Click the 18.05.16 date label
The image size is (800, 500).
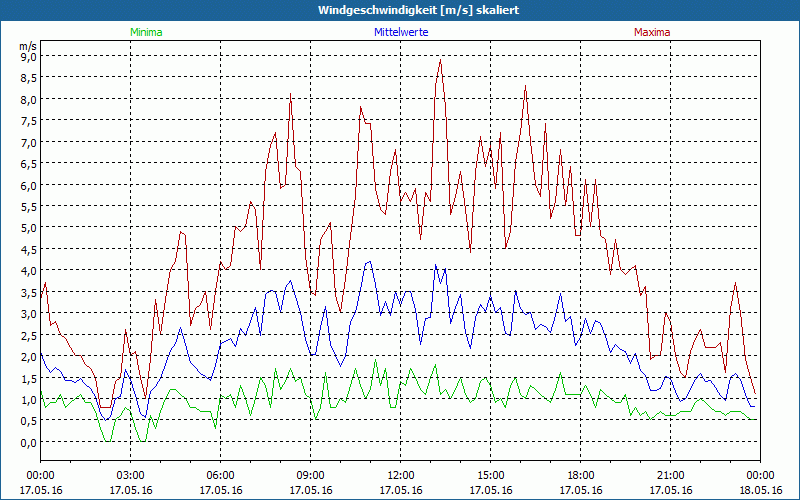coord(760,490)
